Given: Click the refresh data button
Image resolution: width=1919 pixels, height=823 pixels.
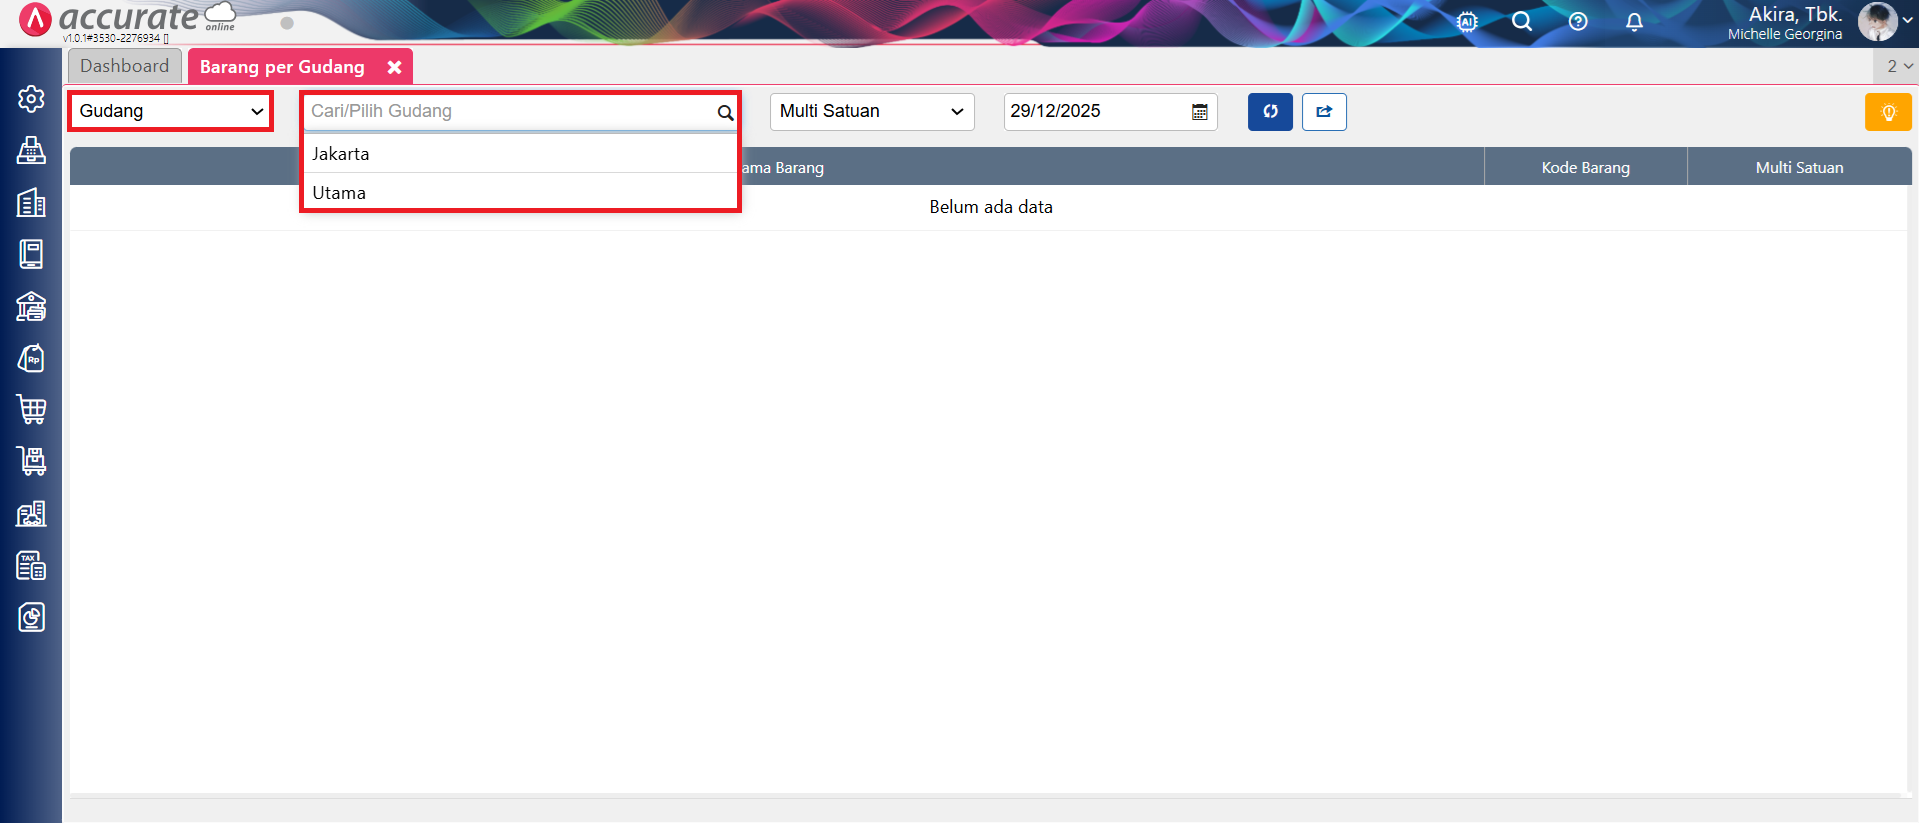Looking at the screenshot, I should 1270,112.
